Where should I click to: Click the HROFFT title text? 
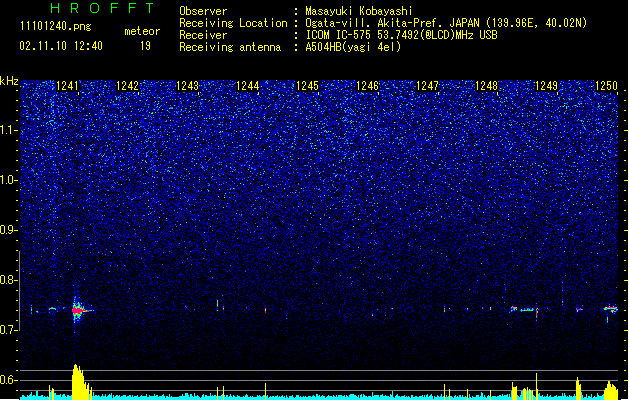click(x=102, y=8)
